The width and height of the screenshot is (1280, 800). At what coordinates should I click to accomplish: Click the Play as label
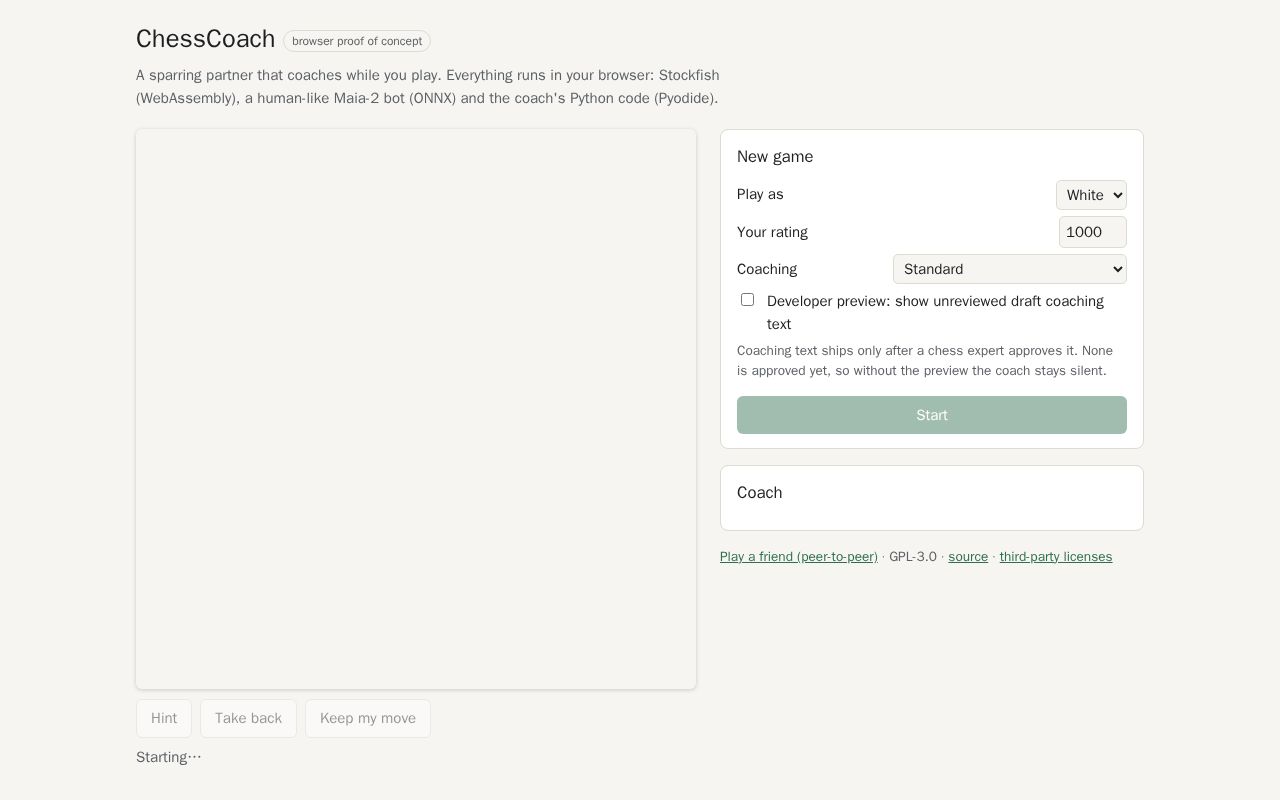[760, 194]
